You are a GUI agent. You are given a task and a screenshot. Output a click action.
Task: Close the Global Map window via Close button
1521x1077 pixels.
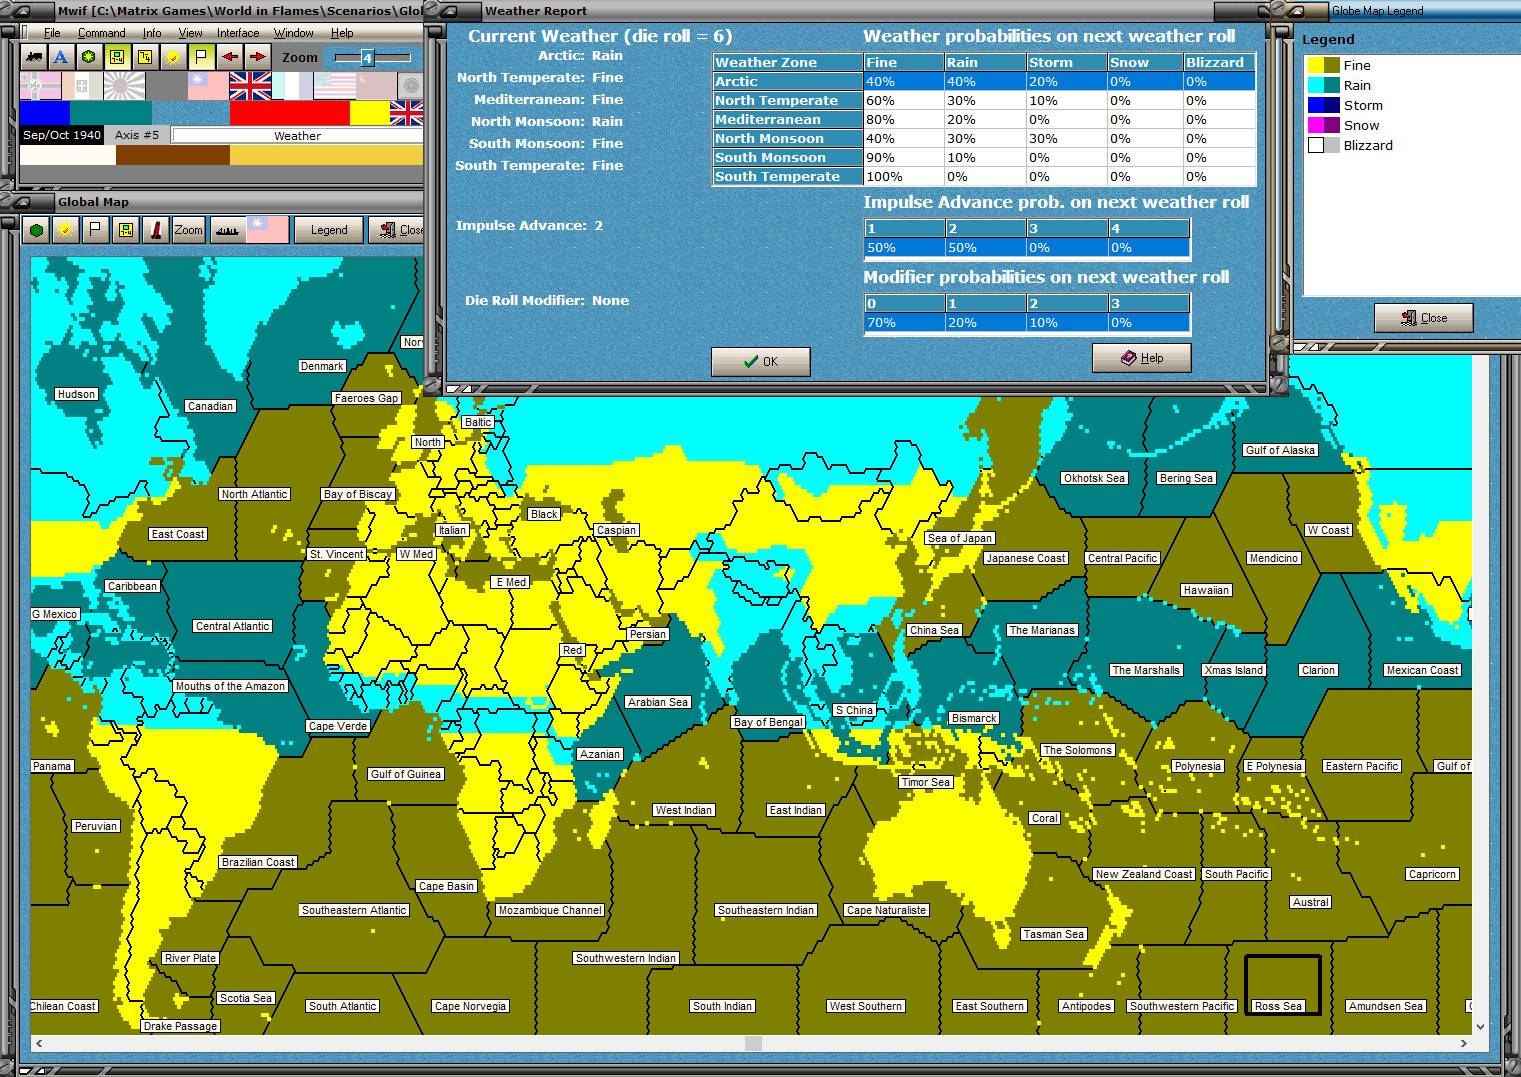tap(398, 230)
